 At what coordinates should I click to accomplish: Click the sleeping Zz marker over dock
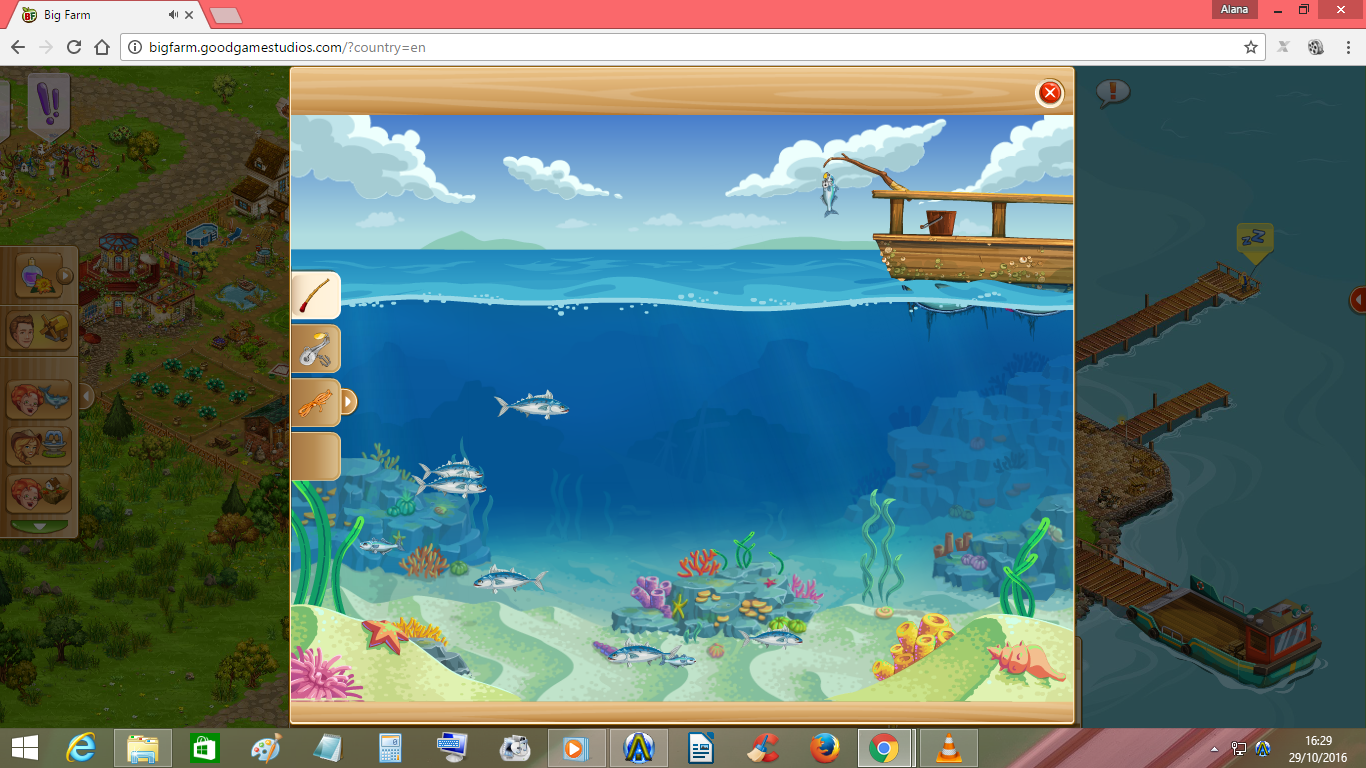click(x=1254, y=241)
